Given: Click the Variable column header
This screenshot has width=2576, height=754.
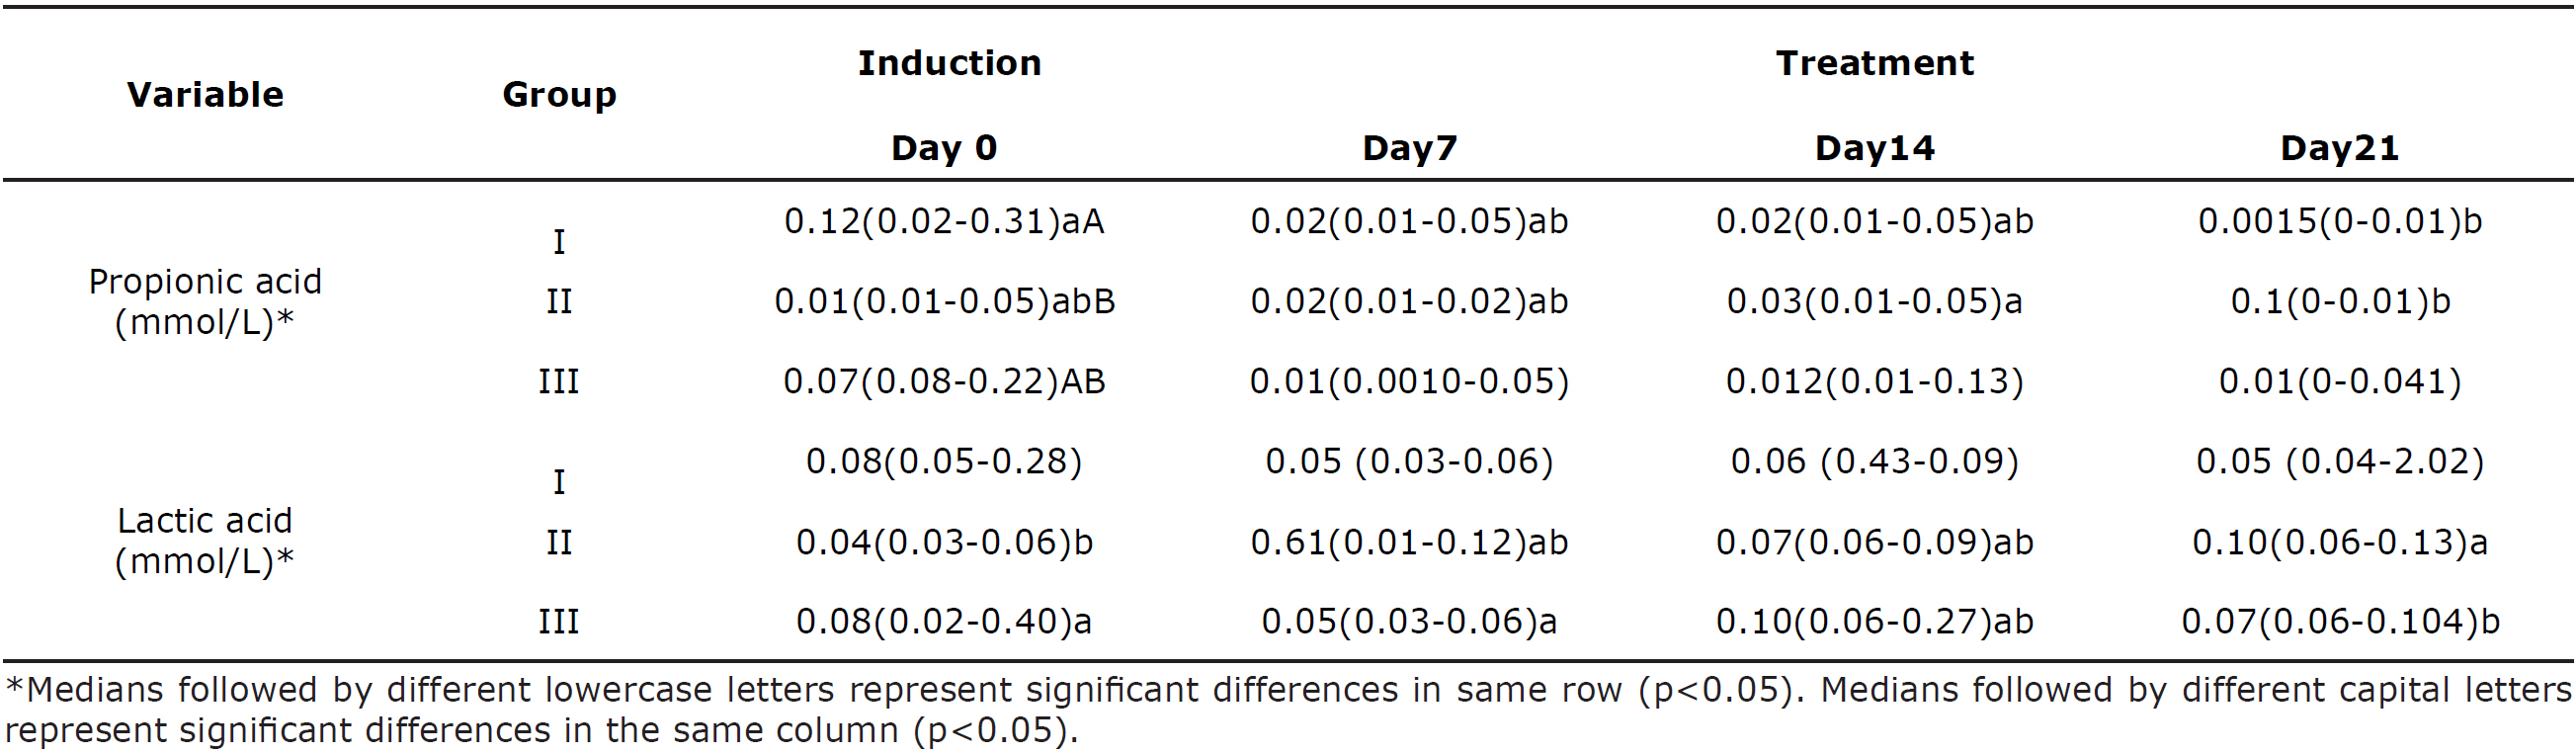Looking at the screenshot, I should click(x=205, y=94).
